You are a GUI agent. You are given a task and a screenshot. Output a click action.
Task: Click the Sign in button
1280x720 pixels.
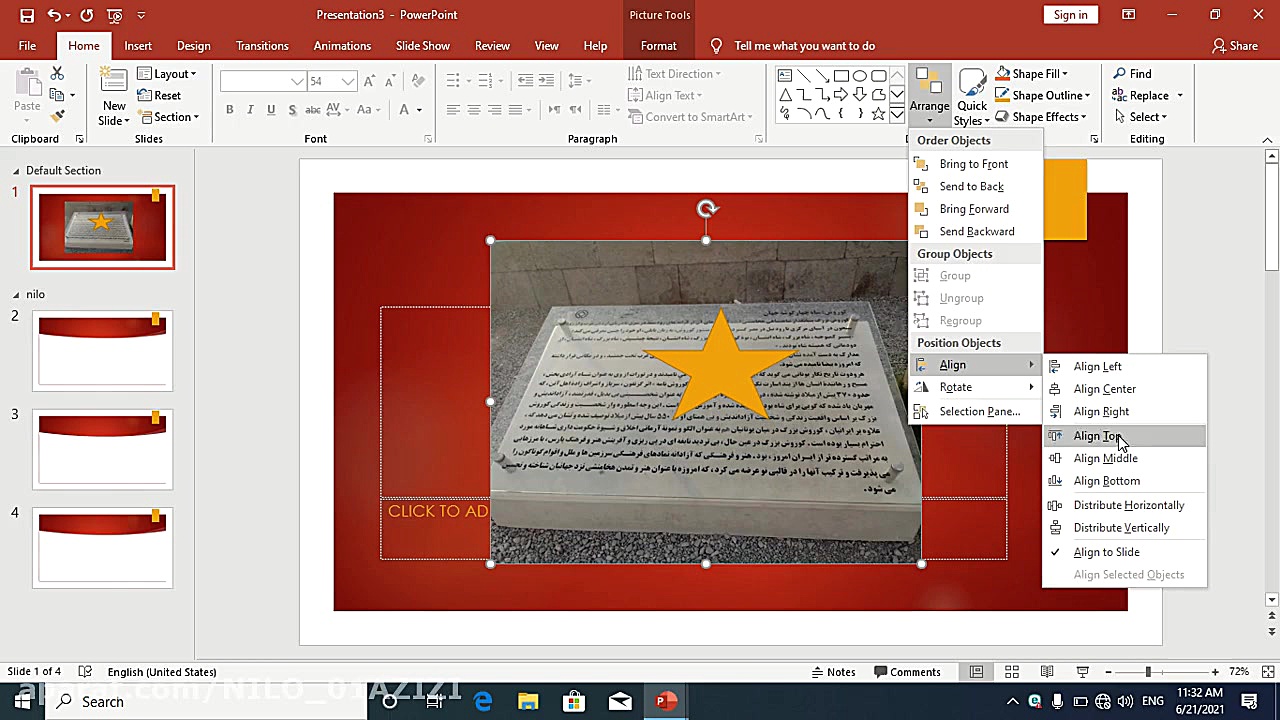click(1070, 15)
